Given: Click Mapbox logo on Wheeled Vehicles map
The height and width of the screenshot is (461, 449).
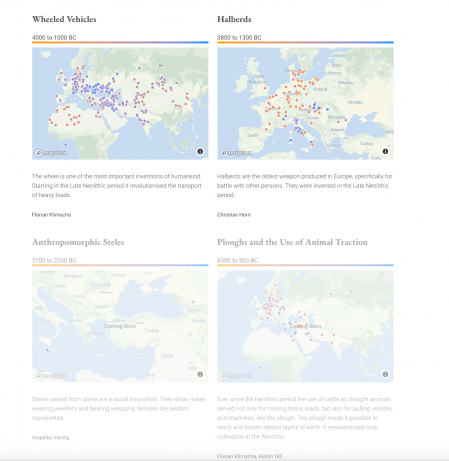Looking at the screenshot, I should pyautogui.click(x=51, y=153).
